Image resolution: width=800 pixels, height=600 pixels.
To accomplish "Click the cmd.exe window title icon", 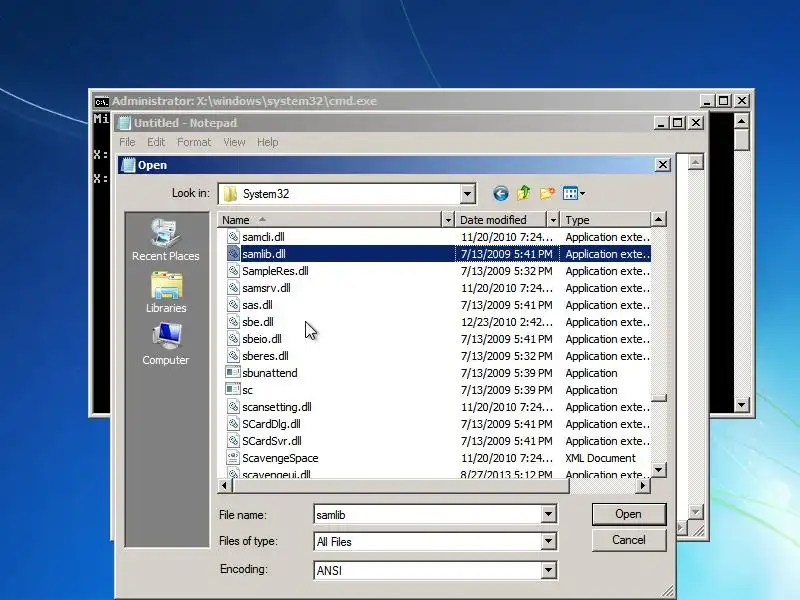I will click(x=102, y=102).
